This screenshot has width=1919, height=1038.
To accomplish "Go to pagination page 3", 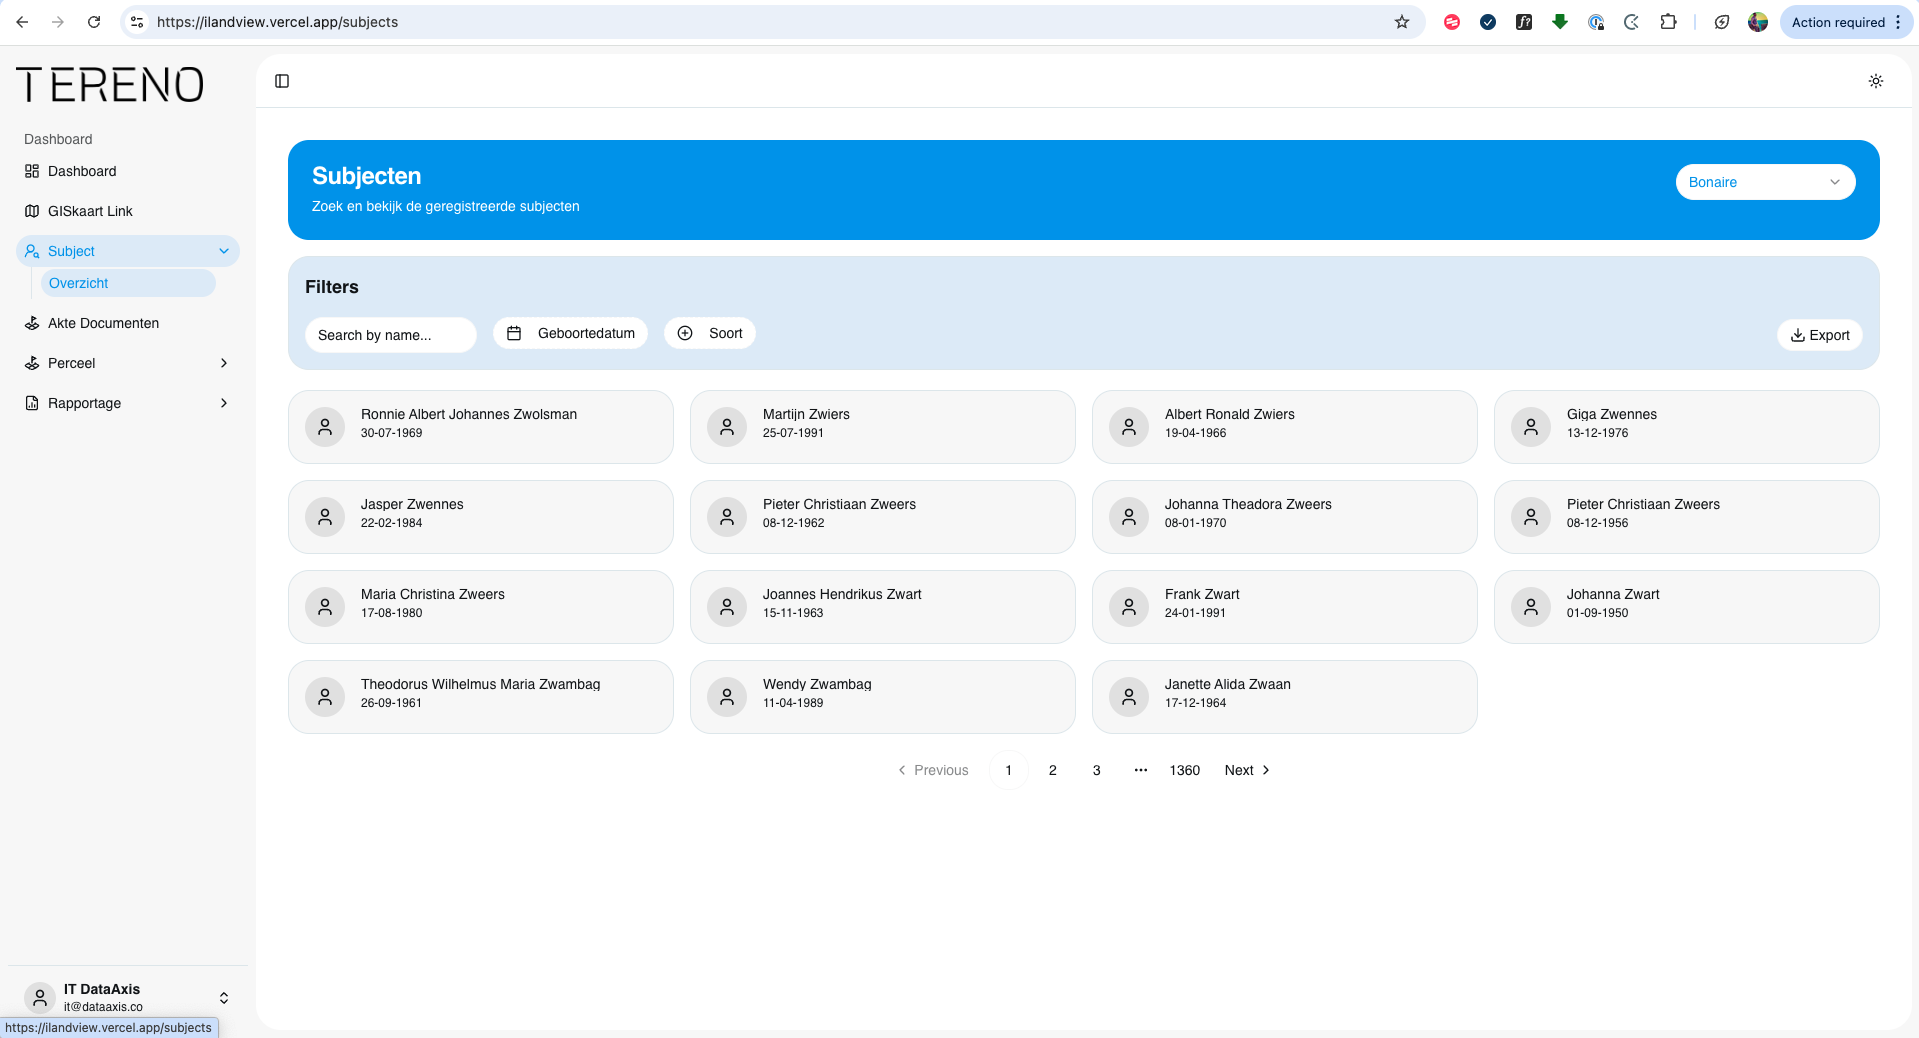I will point(1097,770).
